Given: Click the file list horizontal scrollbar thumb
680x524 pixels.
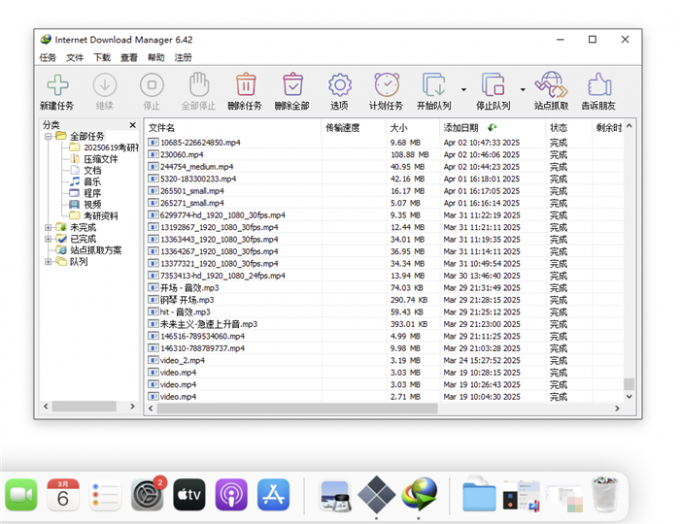Looking at the screenshot, I should point(298,408).
